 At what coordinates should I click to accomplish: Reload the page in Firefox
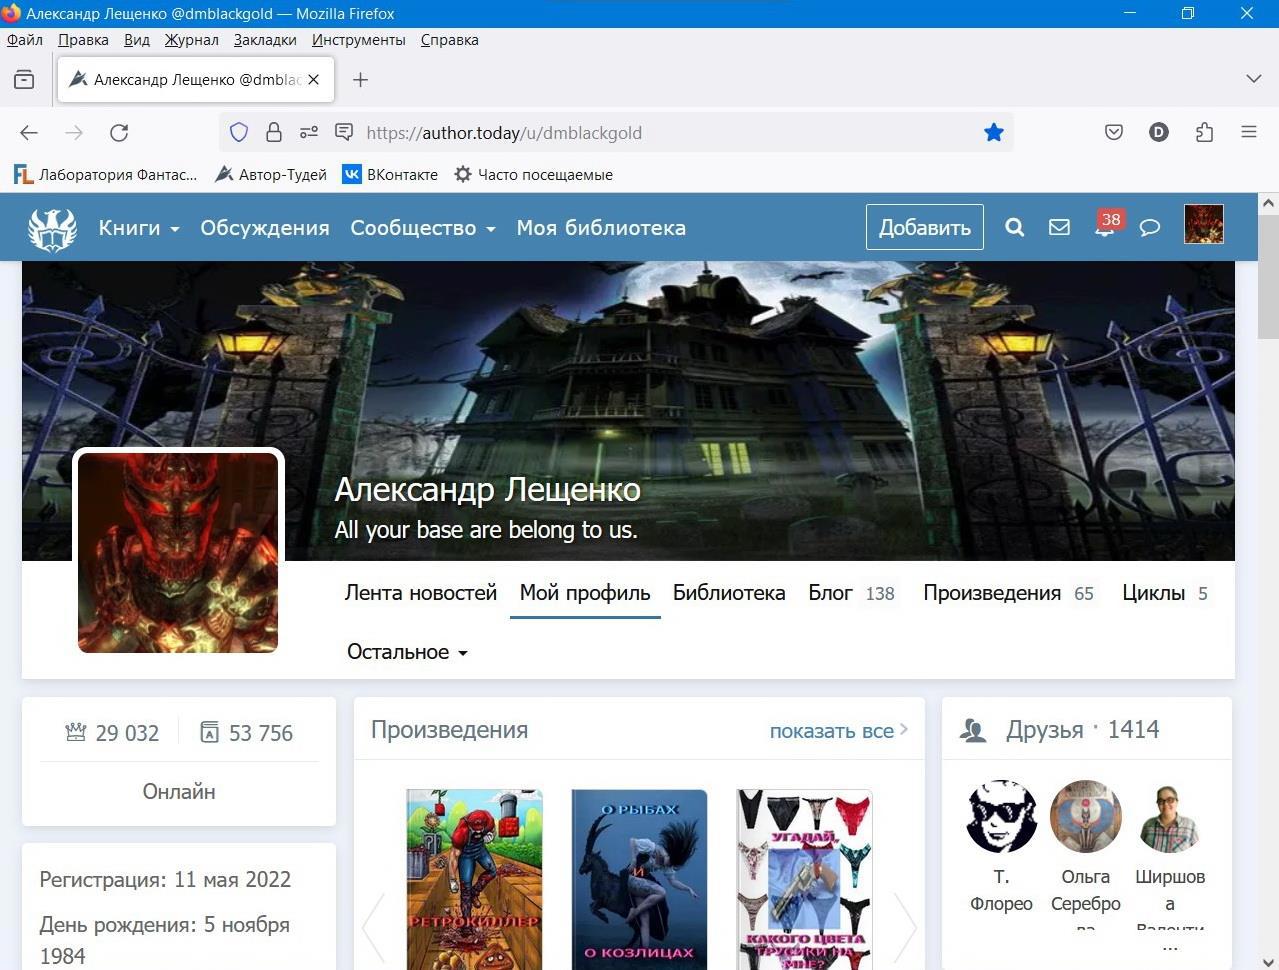119,133
